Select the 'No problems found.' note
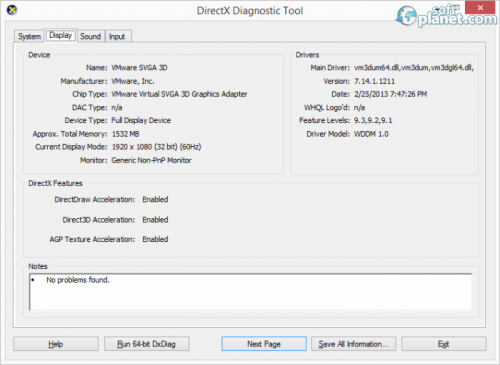The height and width of the screenshot is (365, 500). [x=78, y=280]
